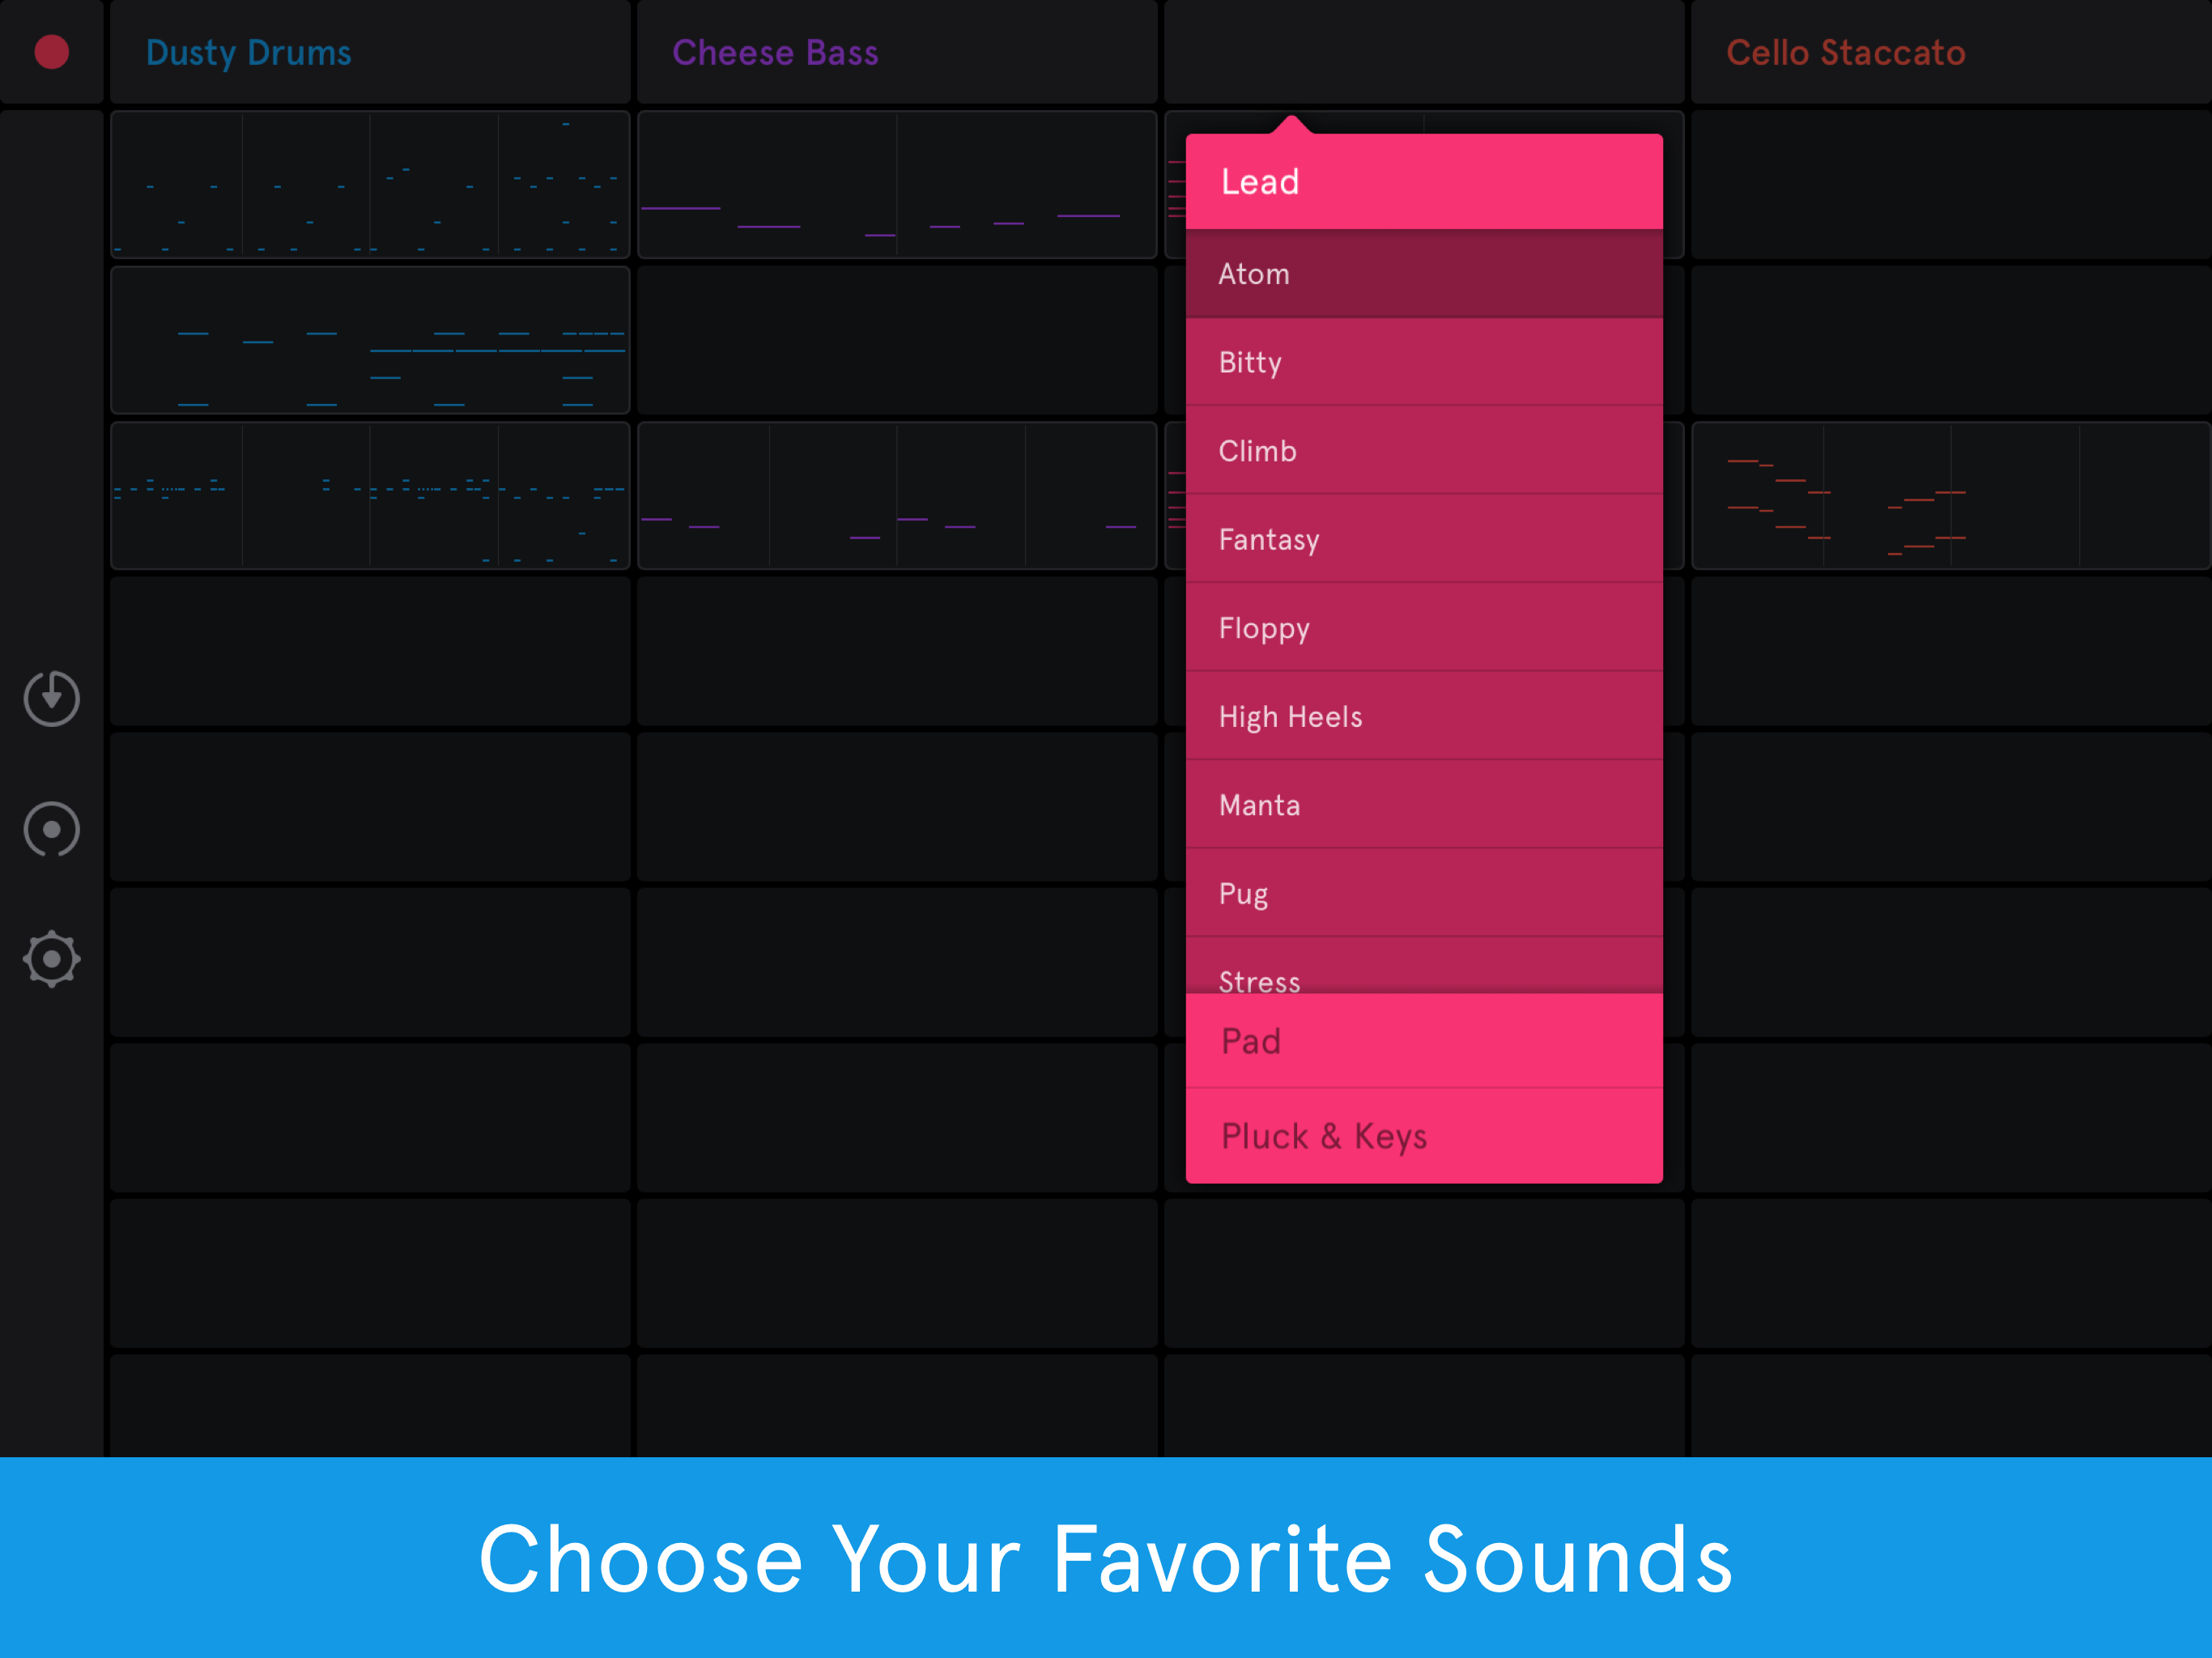Choose the Floppy lead sound
This screenshot has width=2212, height=1658.
(1423, 628)
